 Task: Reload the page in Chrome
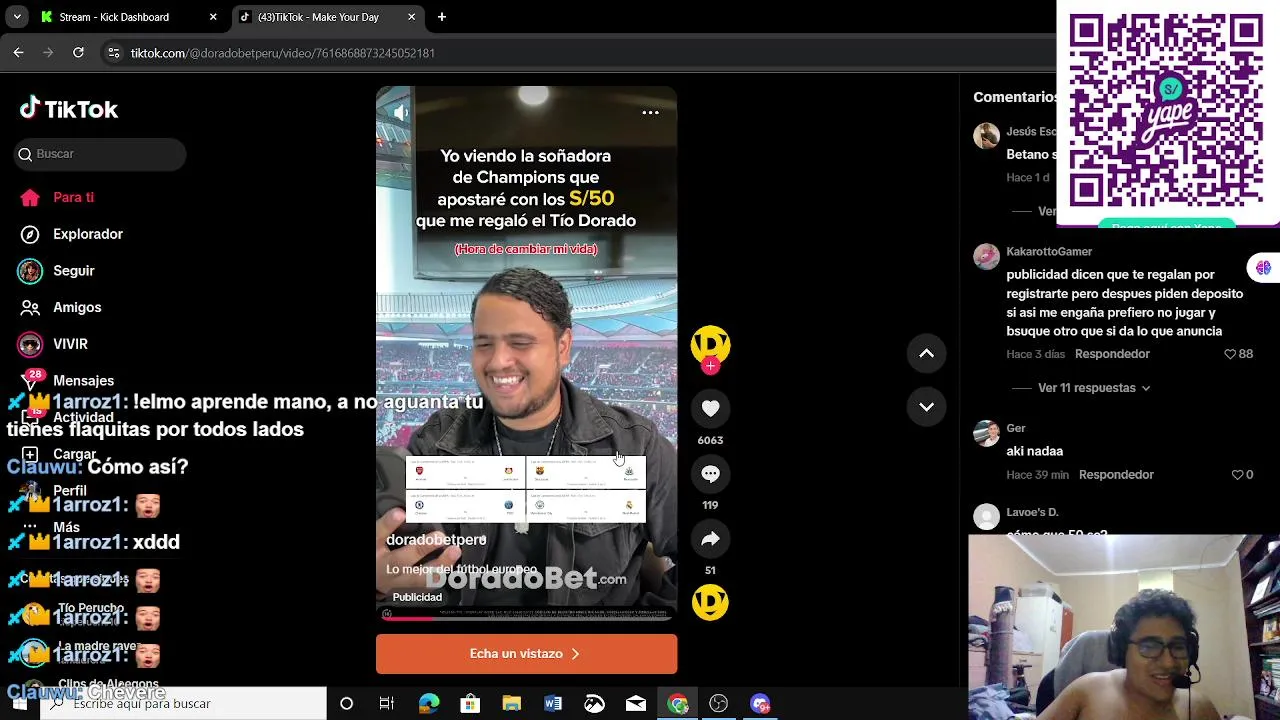[78, 53]
